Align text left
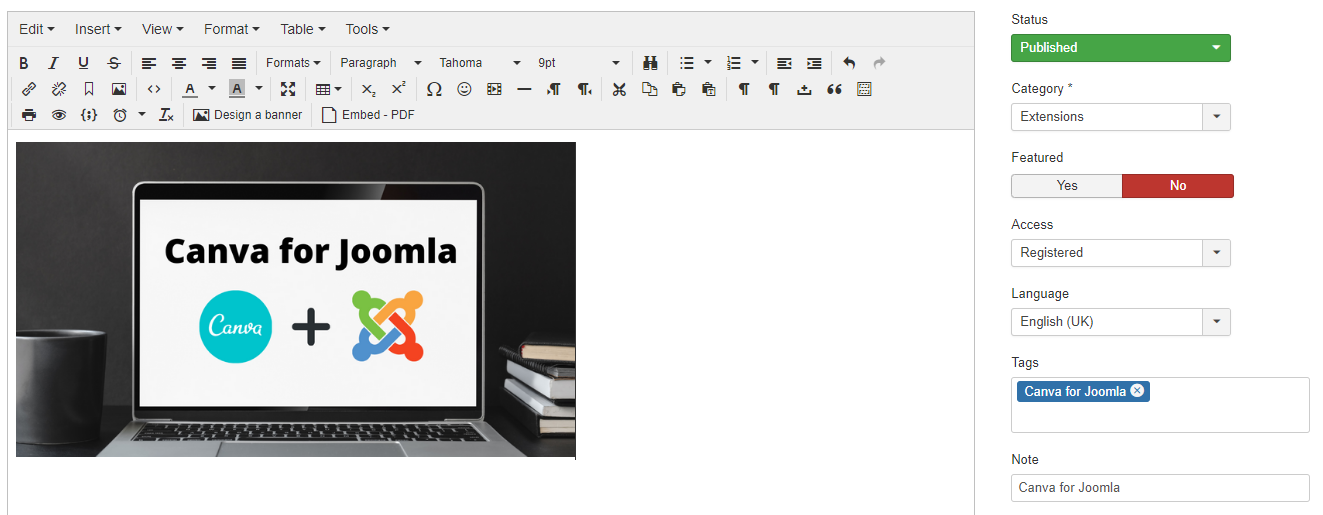Viewport: 1323px width, 515px height. click(x=149, y=63)
